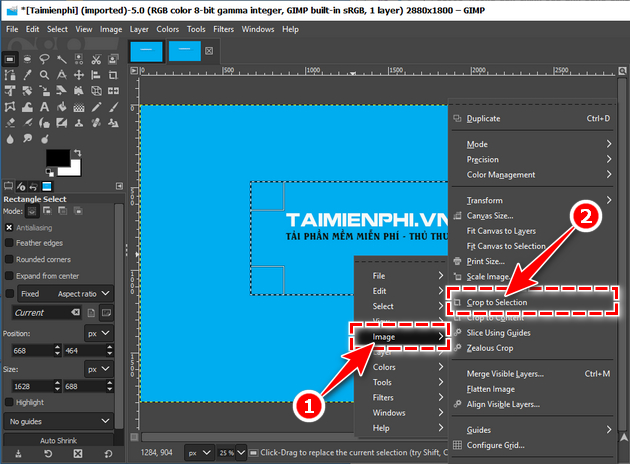Select the Scissors Select tool
Screen dimensions: 630x464
pyautogui.click(x=96, y=59)
